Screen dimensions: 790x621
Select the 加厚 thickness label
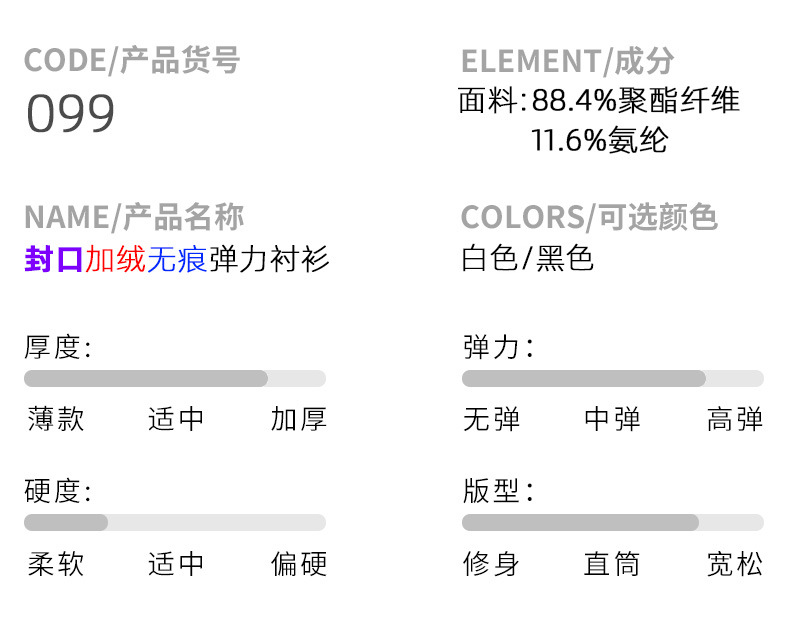298,419
